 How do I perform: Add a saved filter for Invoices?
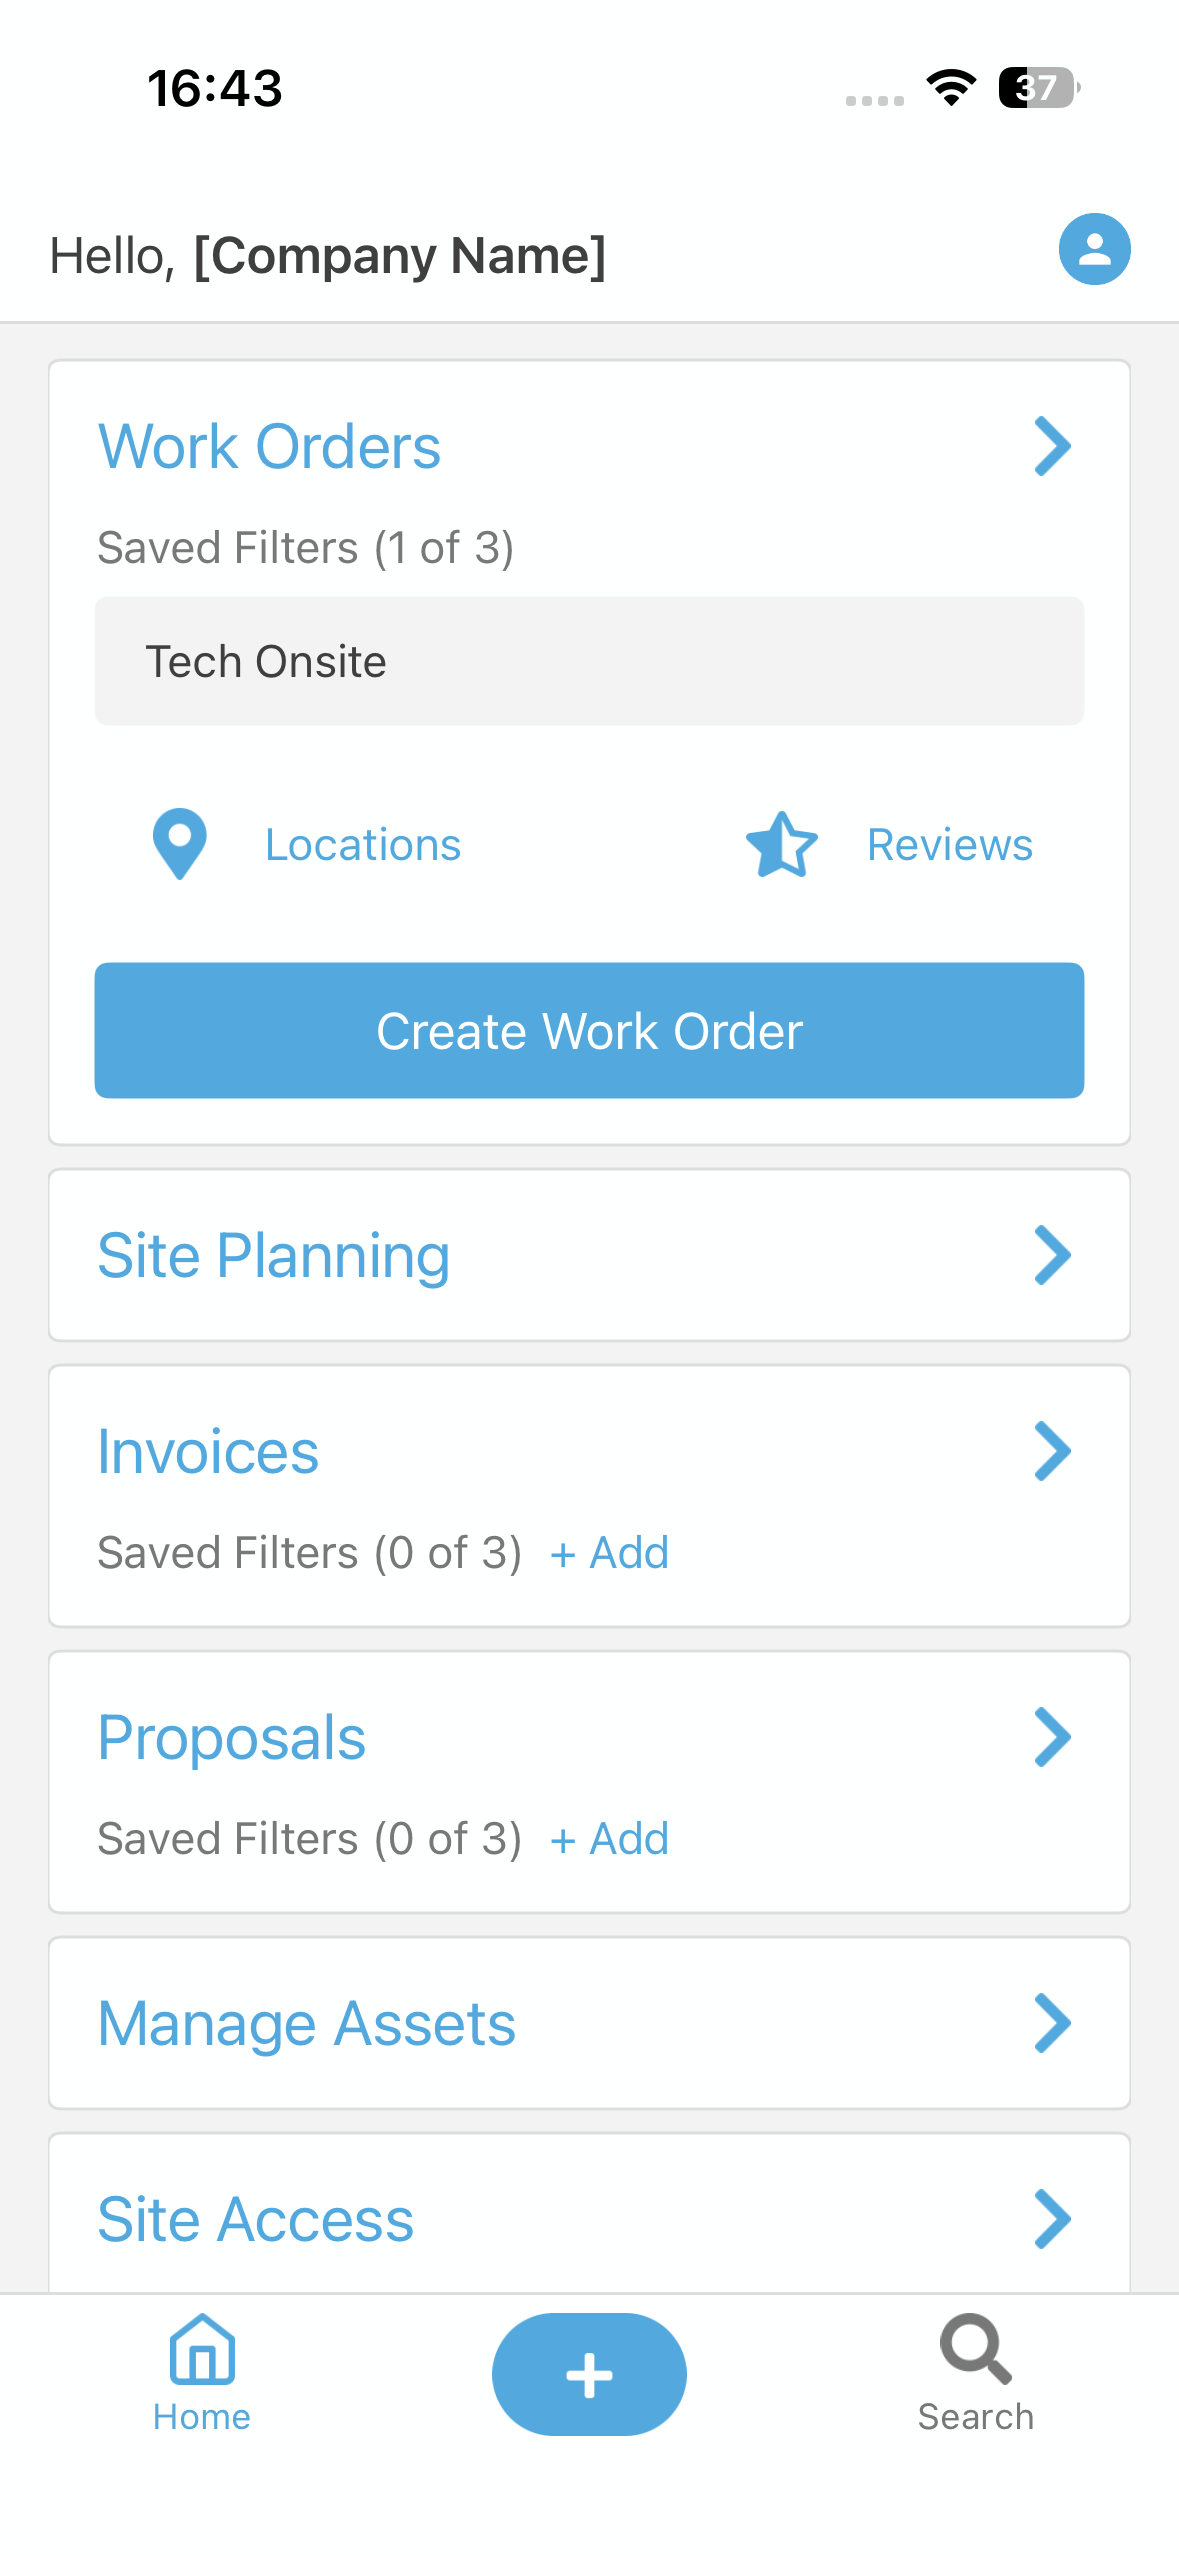click(x=609, y=1553)
